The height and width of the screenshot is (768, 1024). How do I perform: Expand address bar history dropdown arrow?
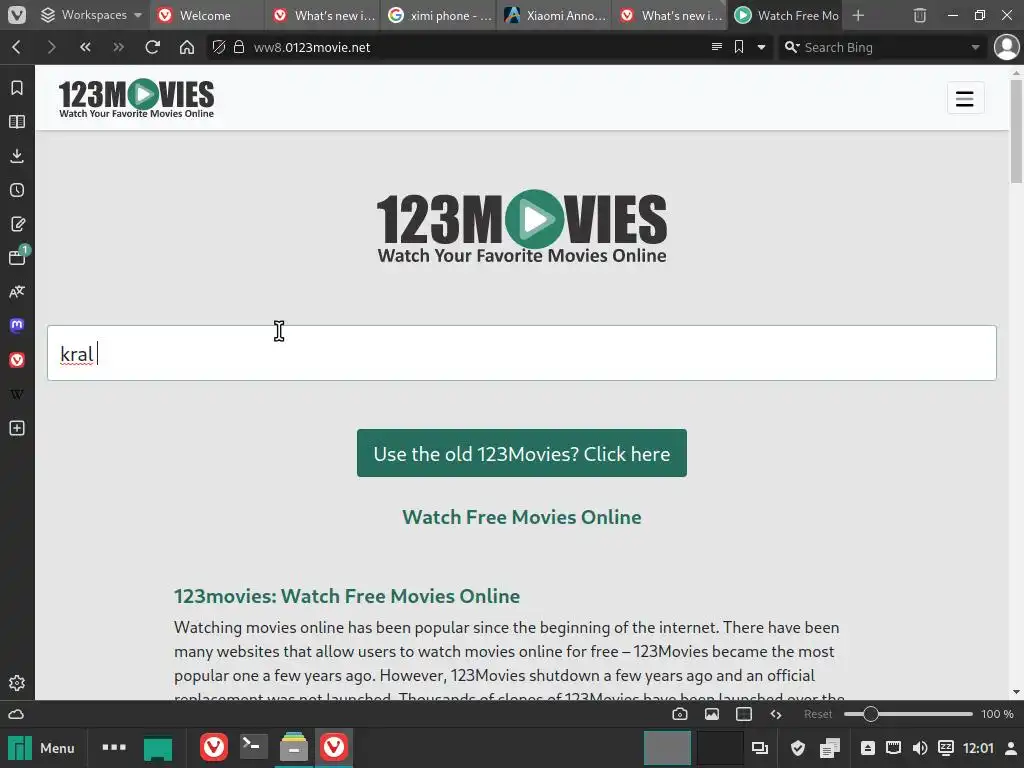click(761, 47)
